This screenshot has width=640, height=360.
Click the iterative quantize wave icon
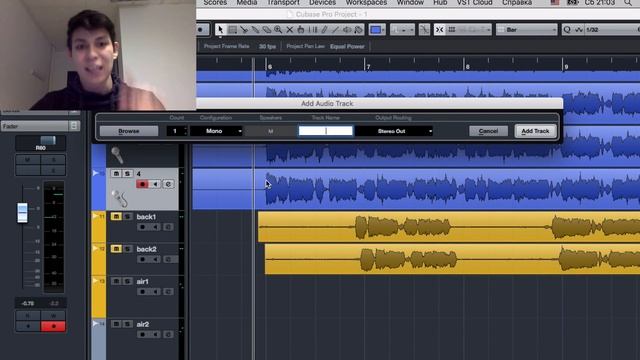pos(578,29)
